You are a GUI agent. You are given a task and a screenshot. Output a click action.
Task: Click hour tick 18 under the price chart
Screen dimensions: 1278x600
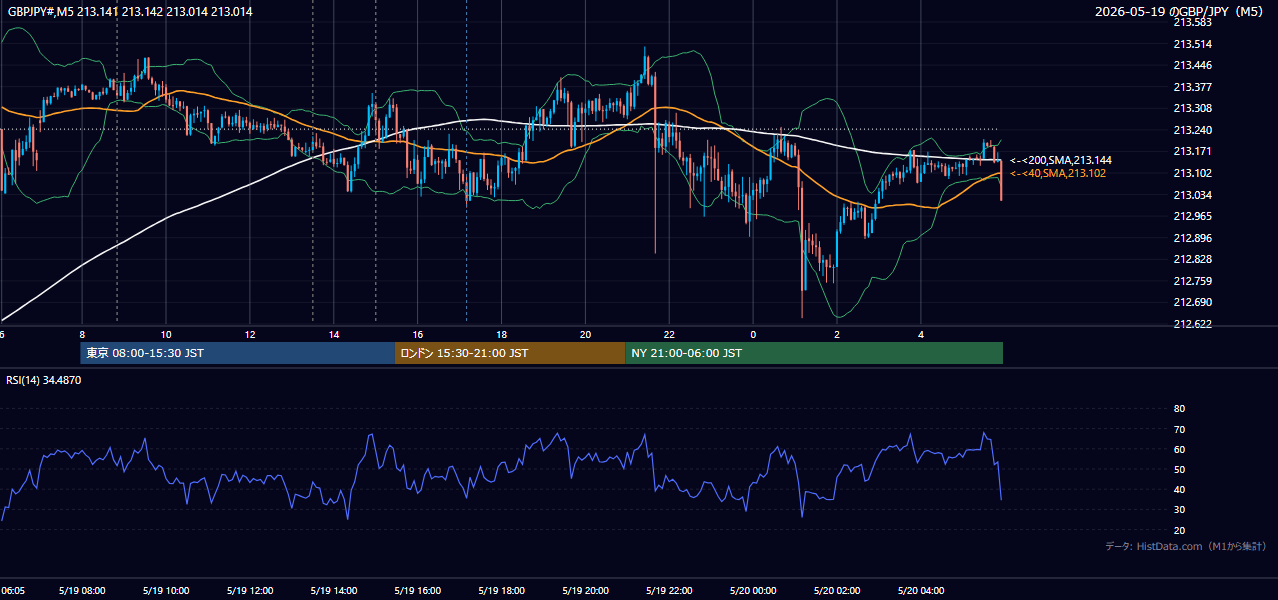tap(502, 335)
